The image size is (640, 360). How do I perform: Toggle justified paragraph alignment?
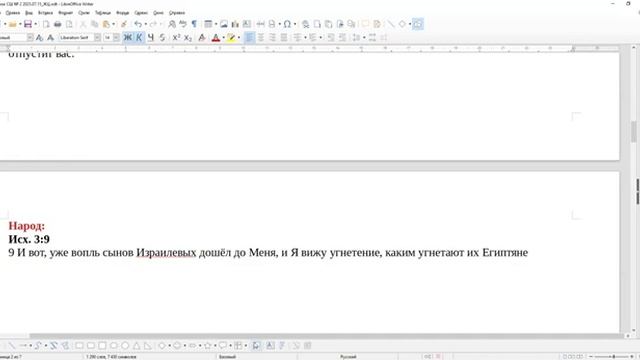[283, 38]
